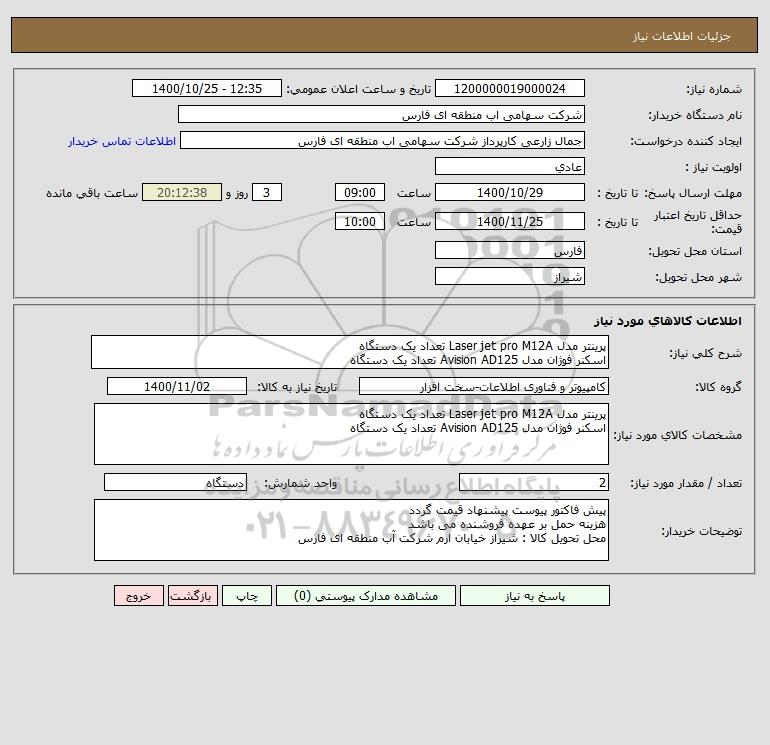The width and height of the screenshot is (770, 745).
Task: Click the حداقل تاریخ اعتبار قیمت label
Action: click(x=698, y=222)
